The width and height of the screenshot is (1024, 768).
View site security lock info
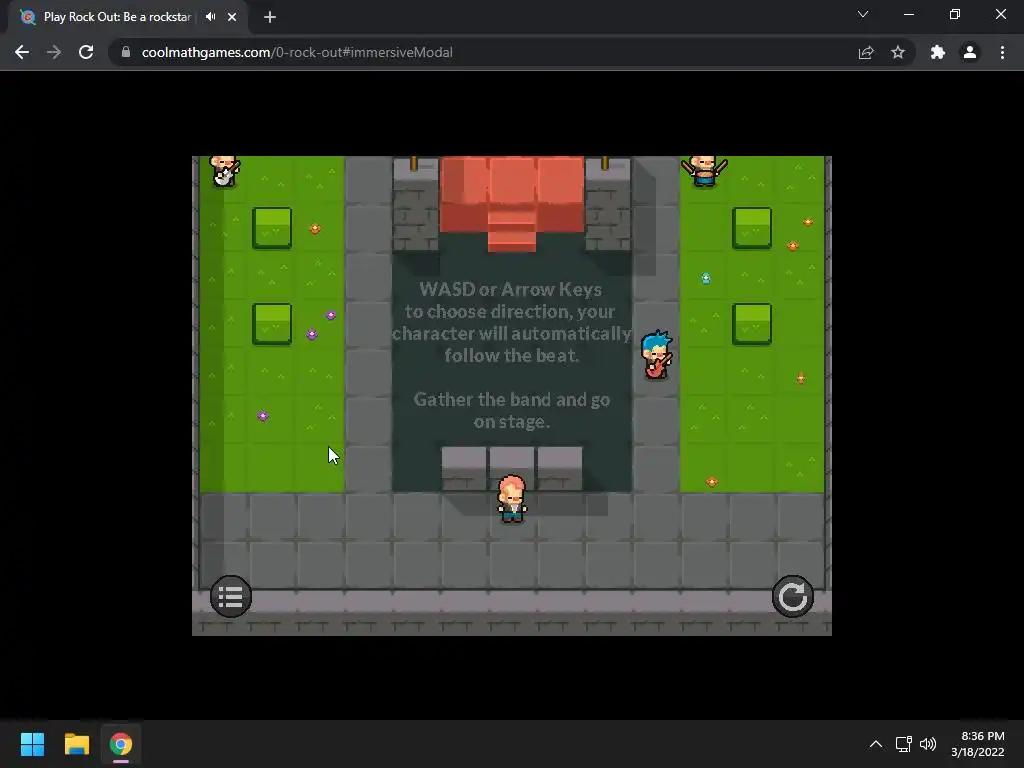(x=125, y=52)
